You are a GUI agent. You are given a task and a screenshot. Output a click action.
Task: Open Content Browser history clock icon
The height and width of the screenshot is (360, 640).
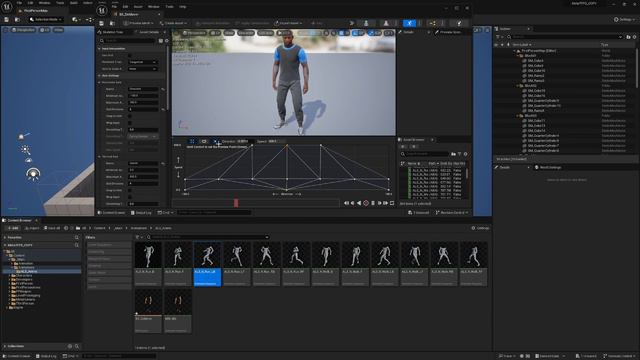point(66,228)
